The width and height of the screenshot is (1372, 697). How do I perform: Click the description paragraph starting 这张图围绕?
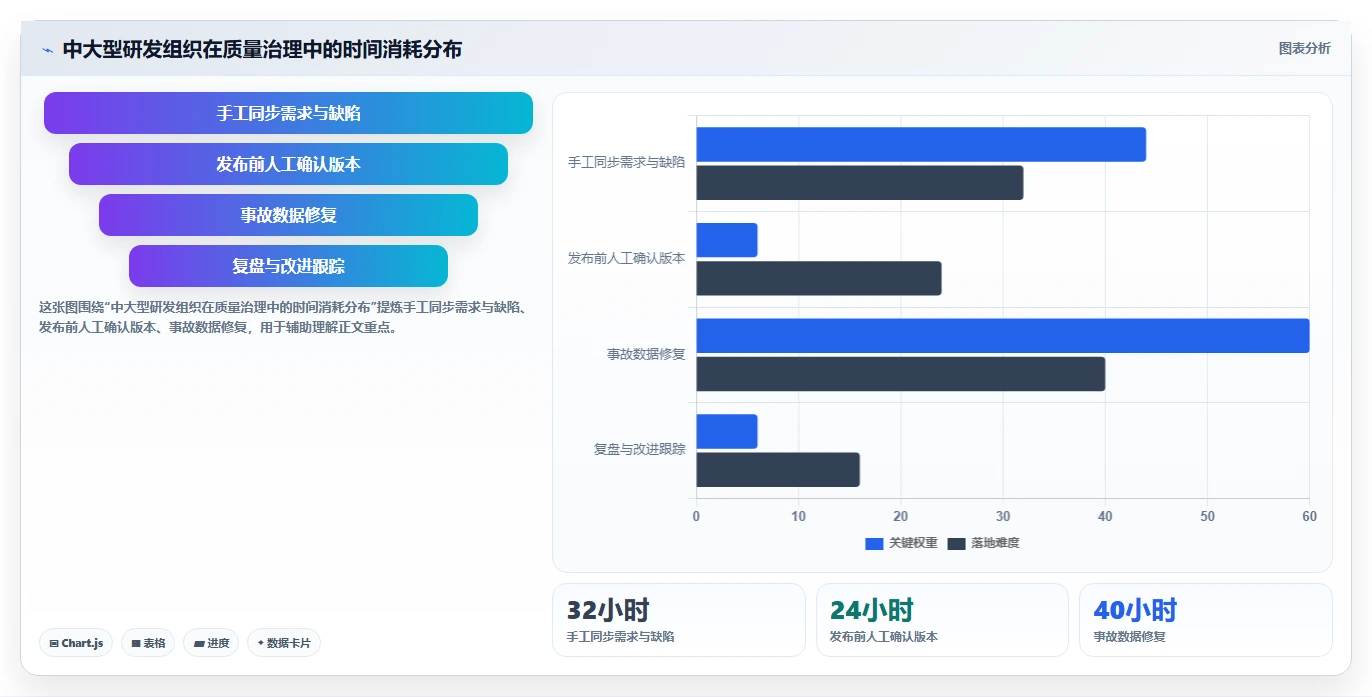[283, 317]
